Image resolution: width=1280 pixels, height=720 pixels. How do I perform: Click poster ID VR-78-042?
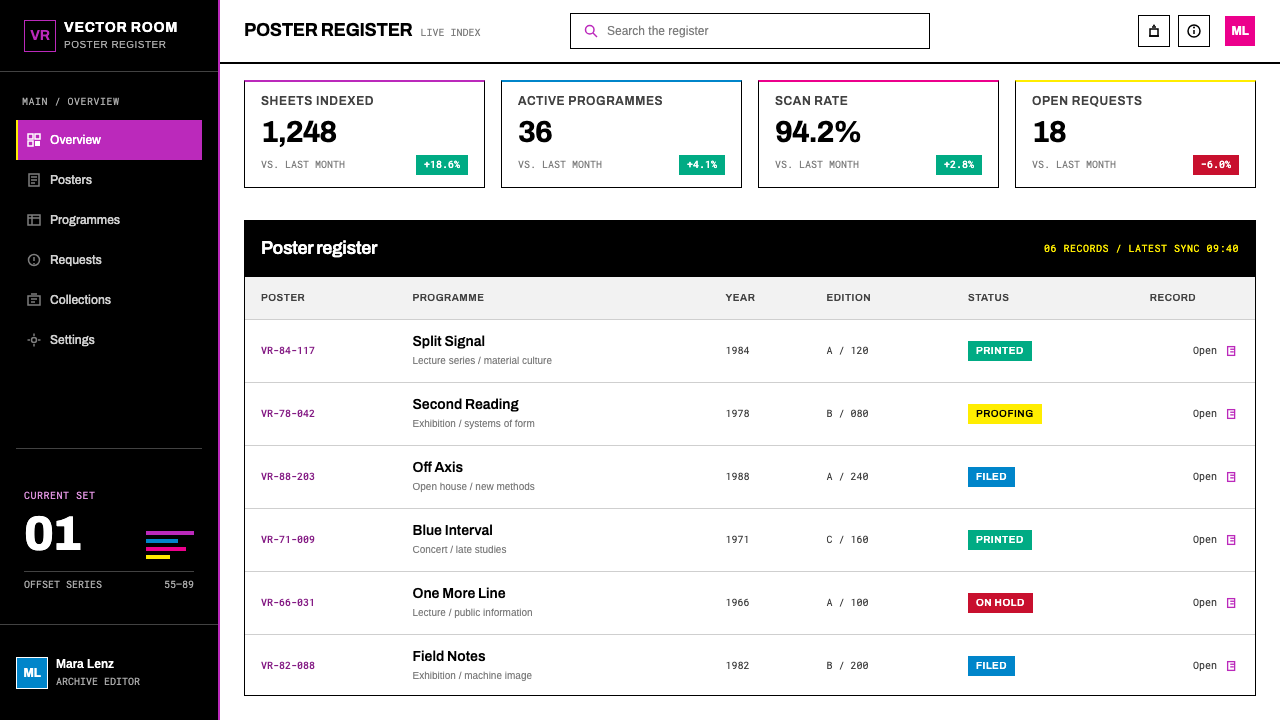288,414
